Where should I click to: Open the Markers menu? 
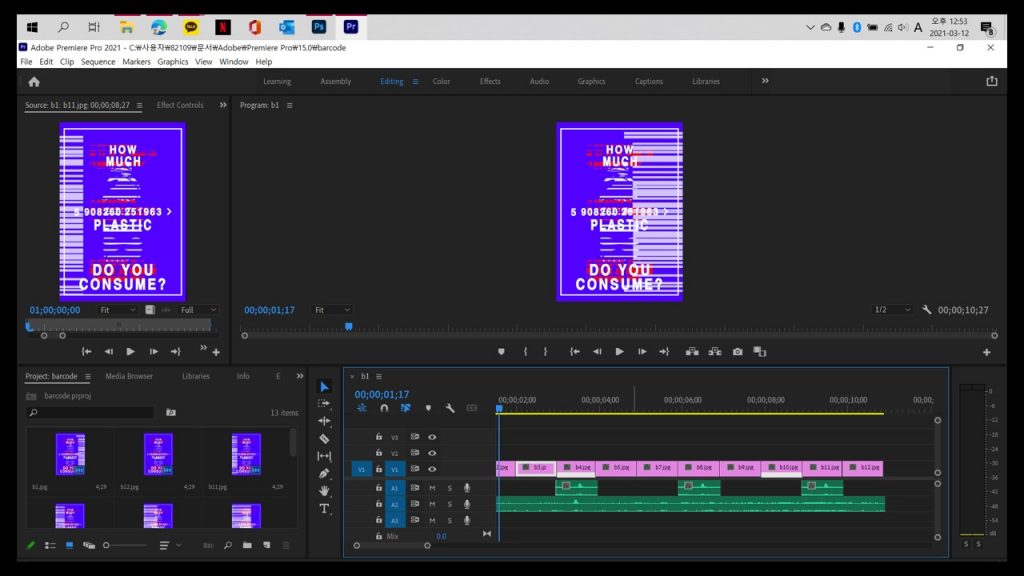pos(136,62)
